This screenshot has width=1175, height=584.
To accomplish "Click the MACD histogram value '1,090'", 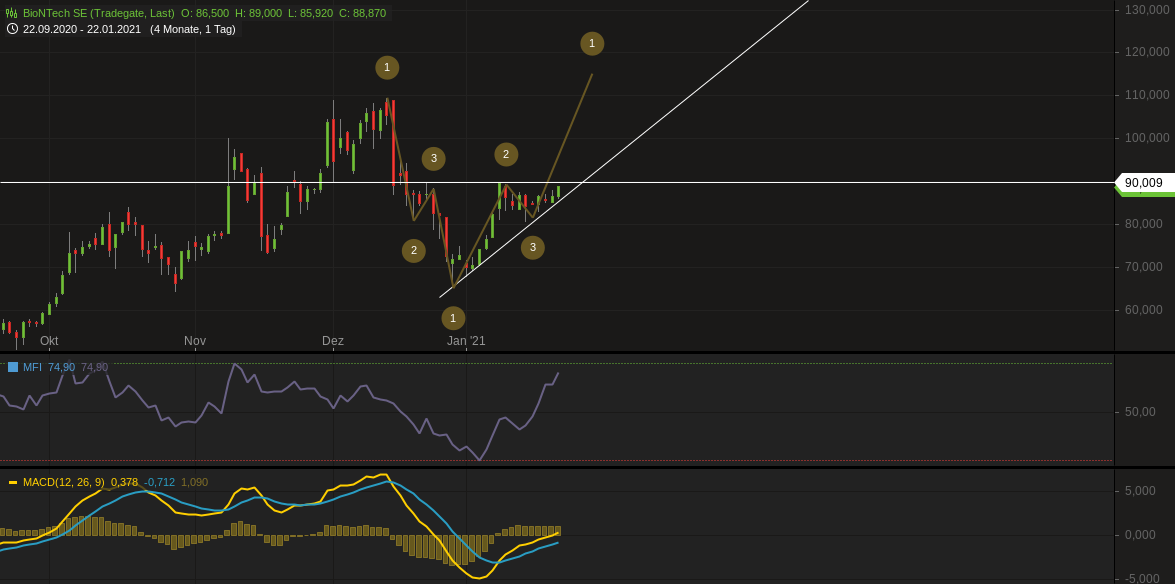I will pyautogui.click(x=195, y=482).
